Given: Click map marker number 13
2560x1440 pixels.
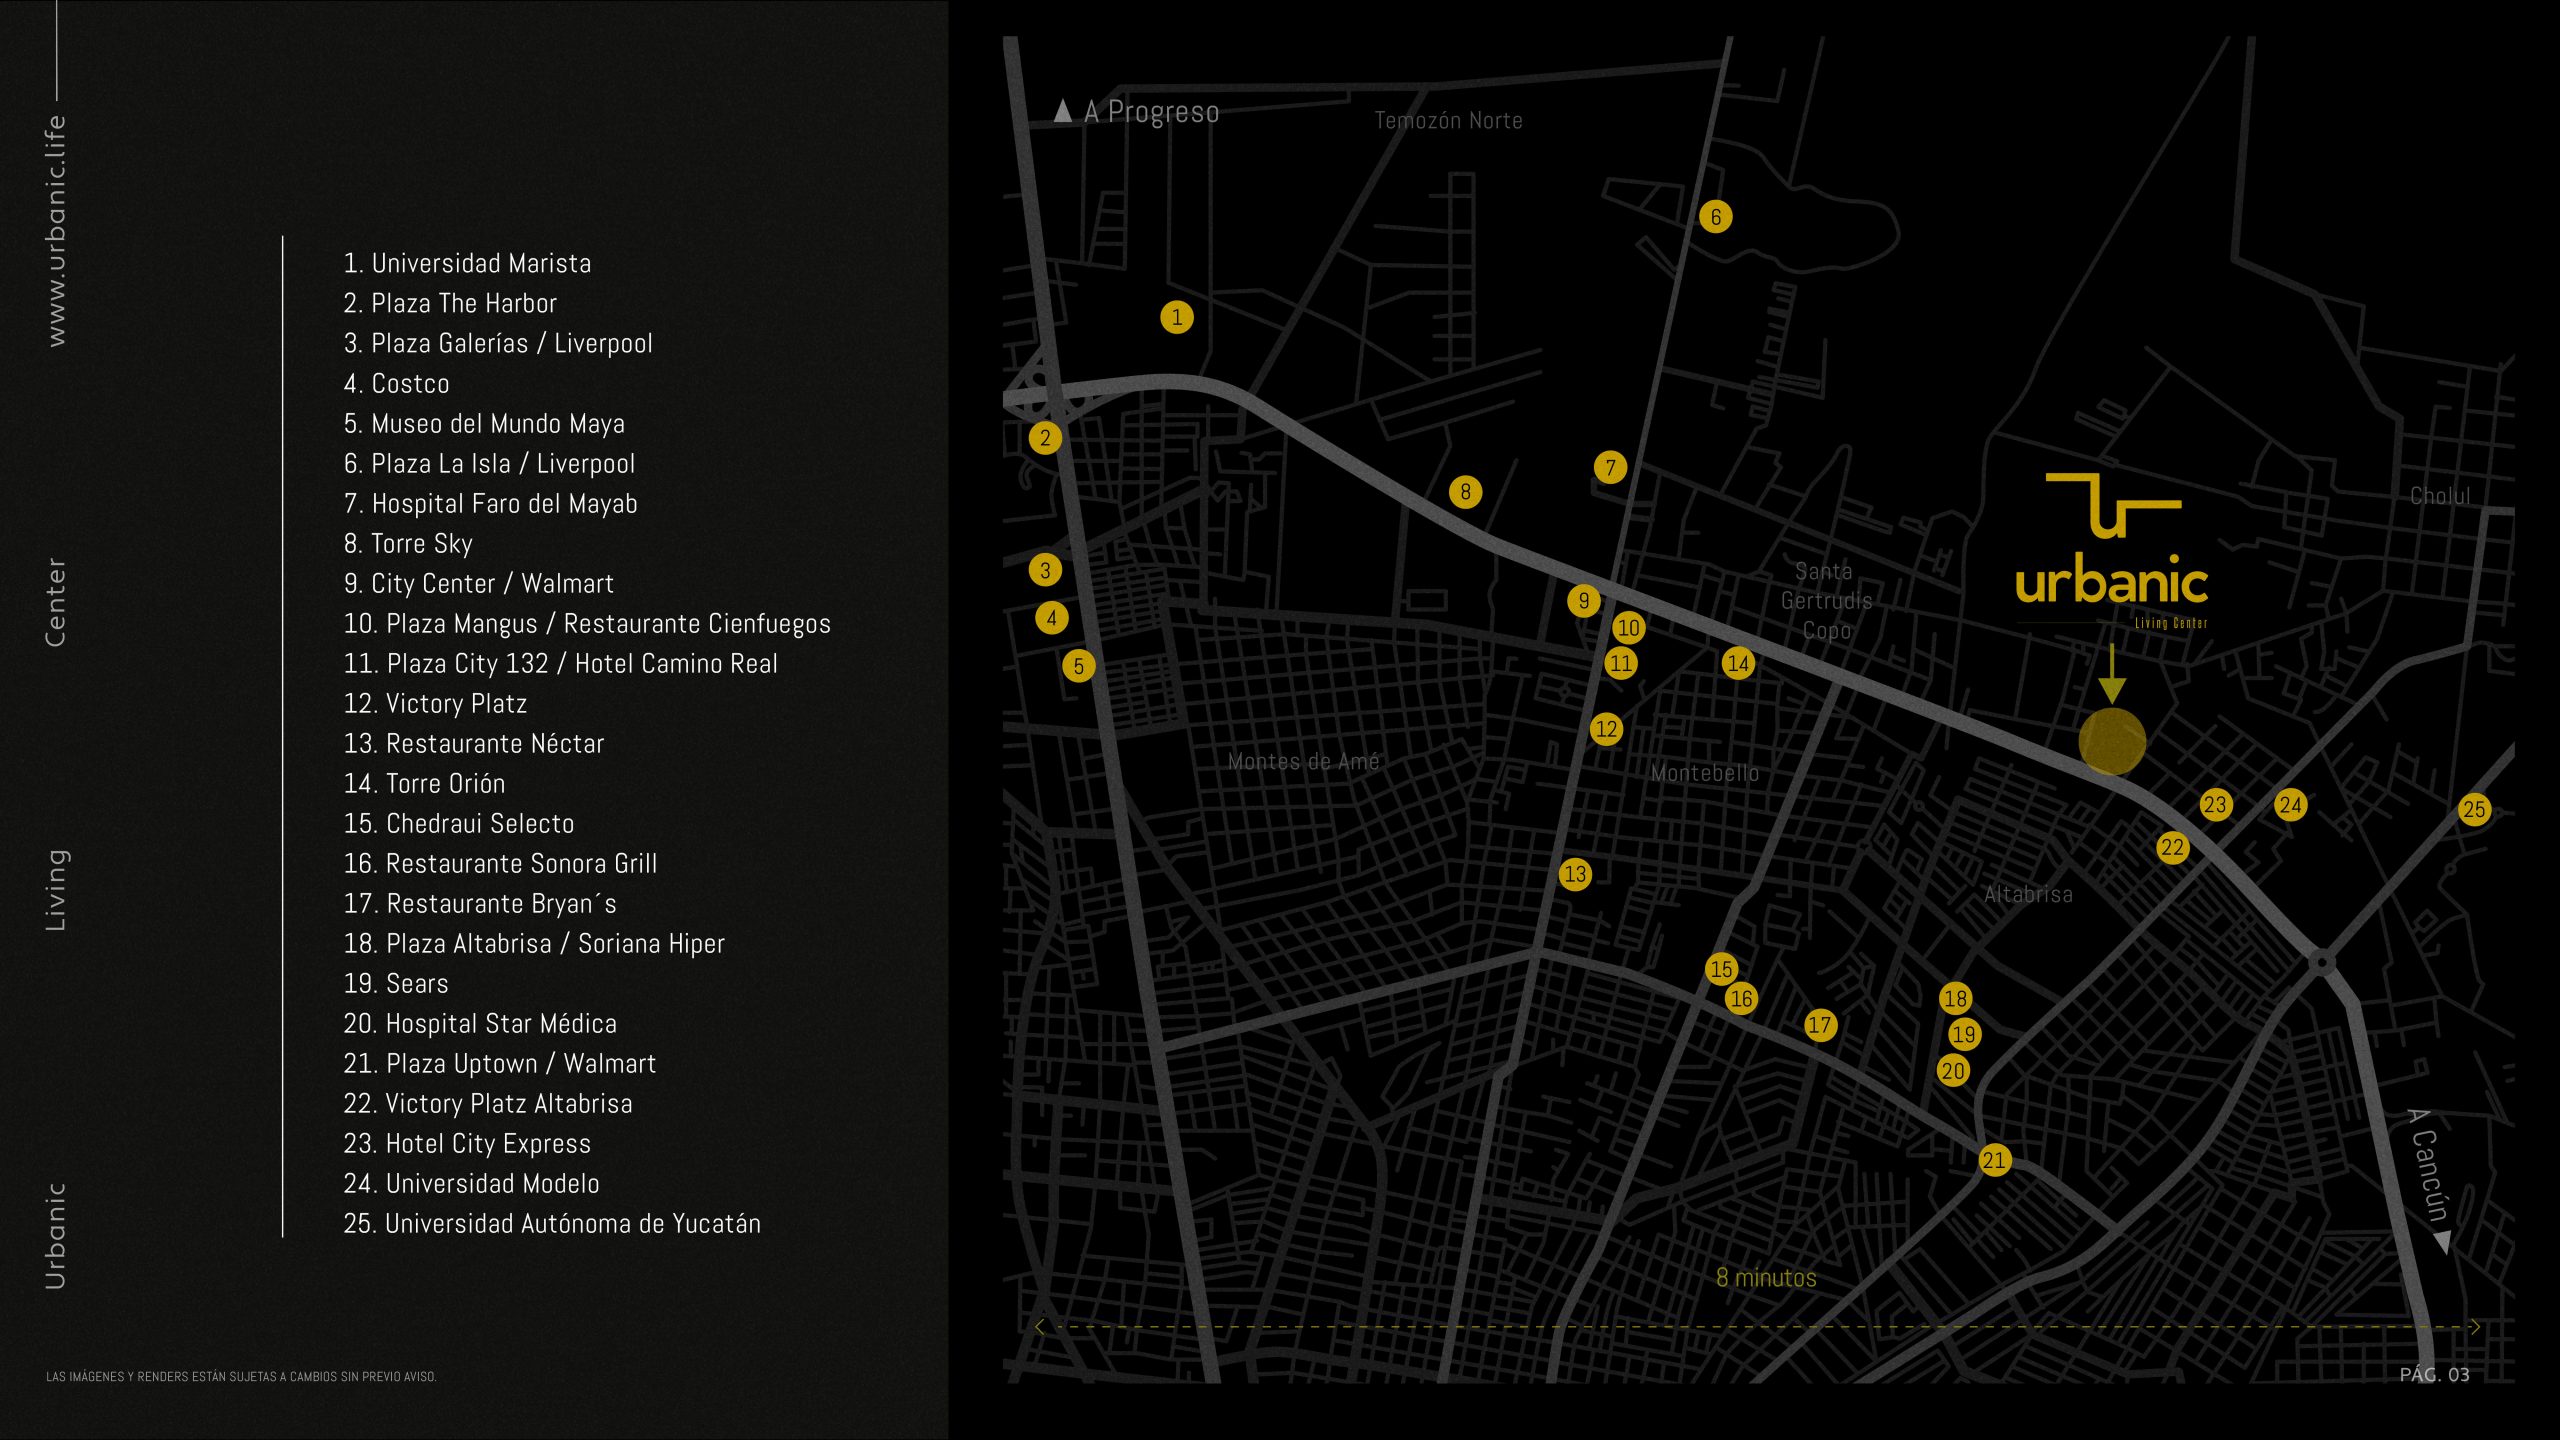Looking at the screenshot, I should point(1574,874).
